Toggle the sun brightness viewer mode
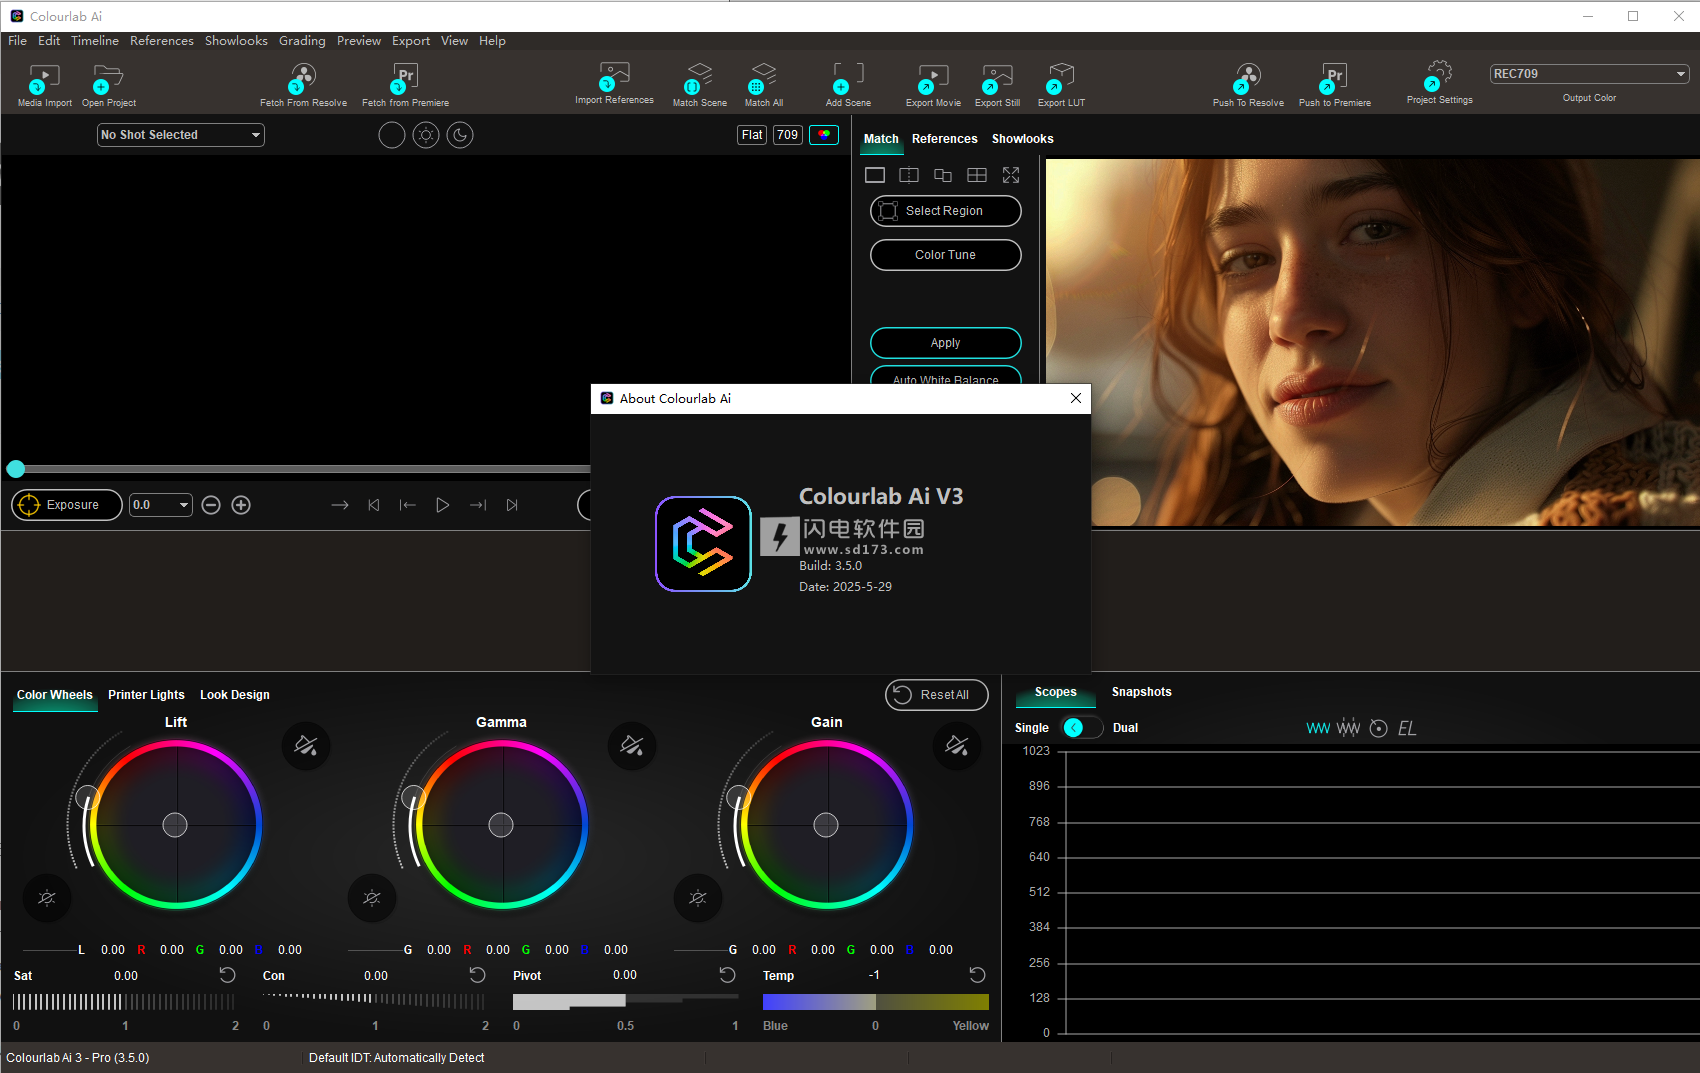 pyautogui.click(x=426, y=135)
